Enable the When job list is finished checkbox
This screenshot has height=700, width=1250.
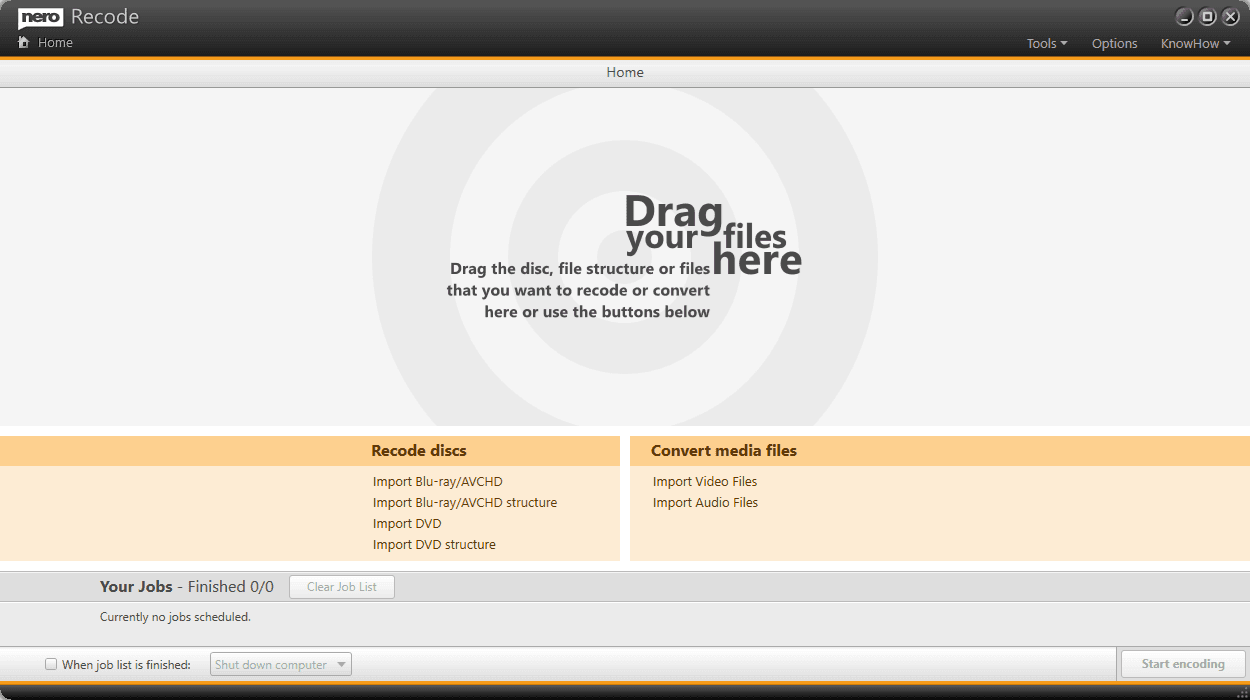coord(50,663)
